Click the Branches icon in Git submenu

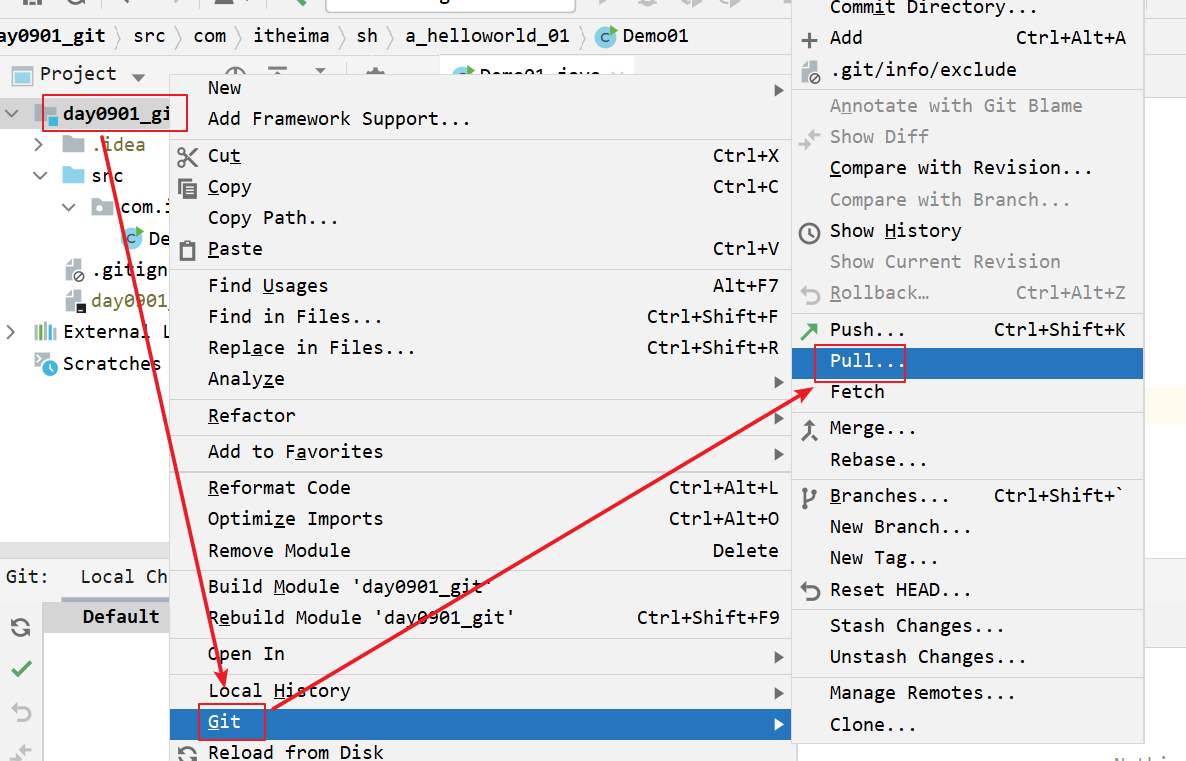point(810,497)
